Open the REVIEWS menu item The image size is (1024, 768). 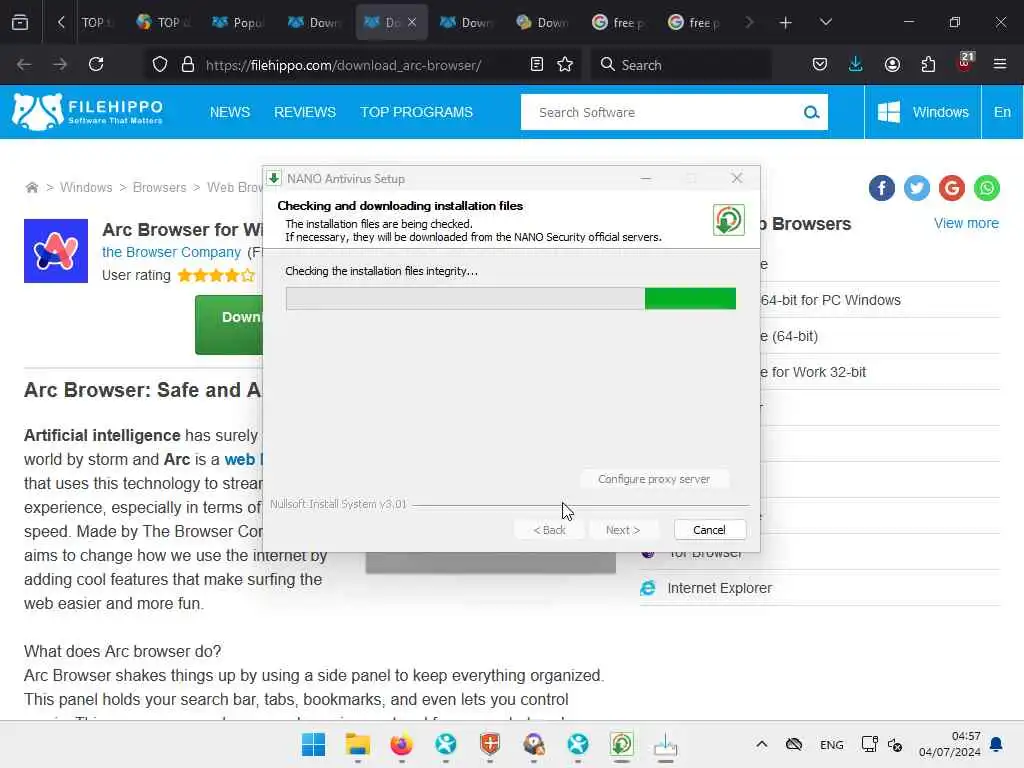[x=305, y=112]
